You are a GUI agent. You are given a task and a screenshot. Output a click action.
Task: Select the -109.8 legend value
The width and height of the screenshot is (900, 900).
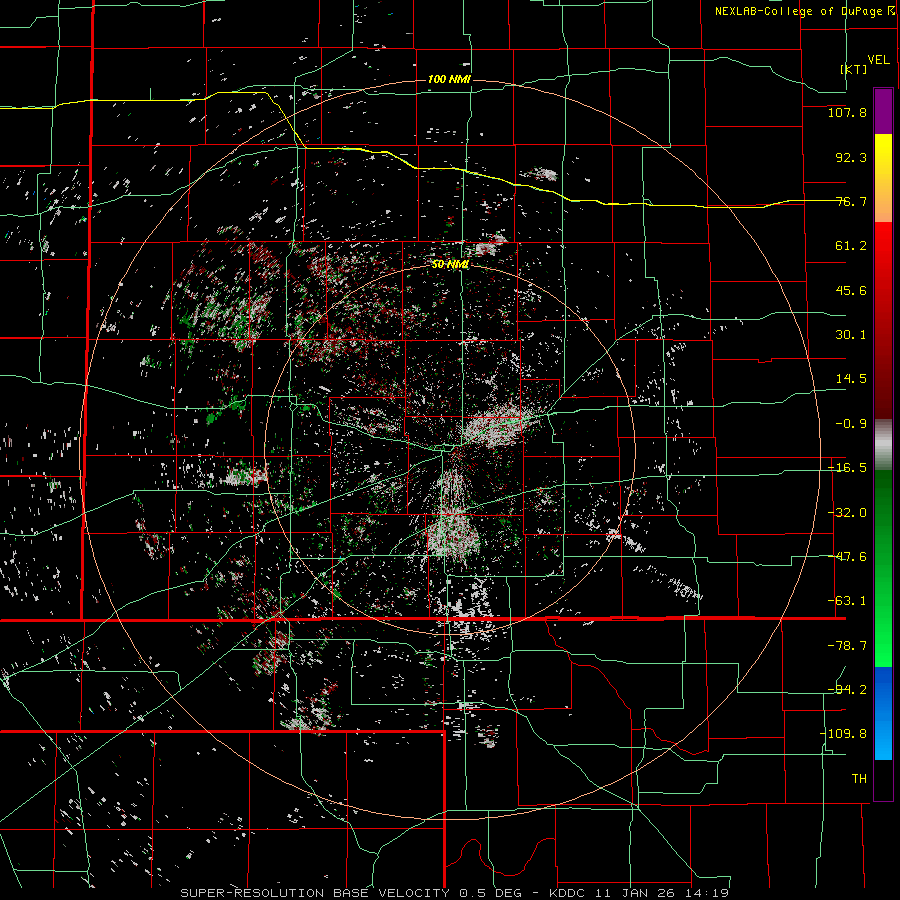point(843,734)
